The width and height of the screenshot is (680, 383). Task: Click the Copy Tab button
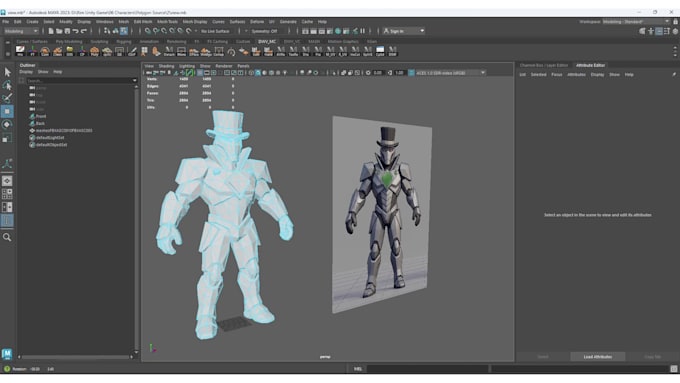pyautogui.click(x=652, y=357)
